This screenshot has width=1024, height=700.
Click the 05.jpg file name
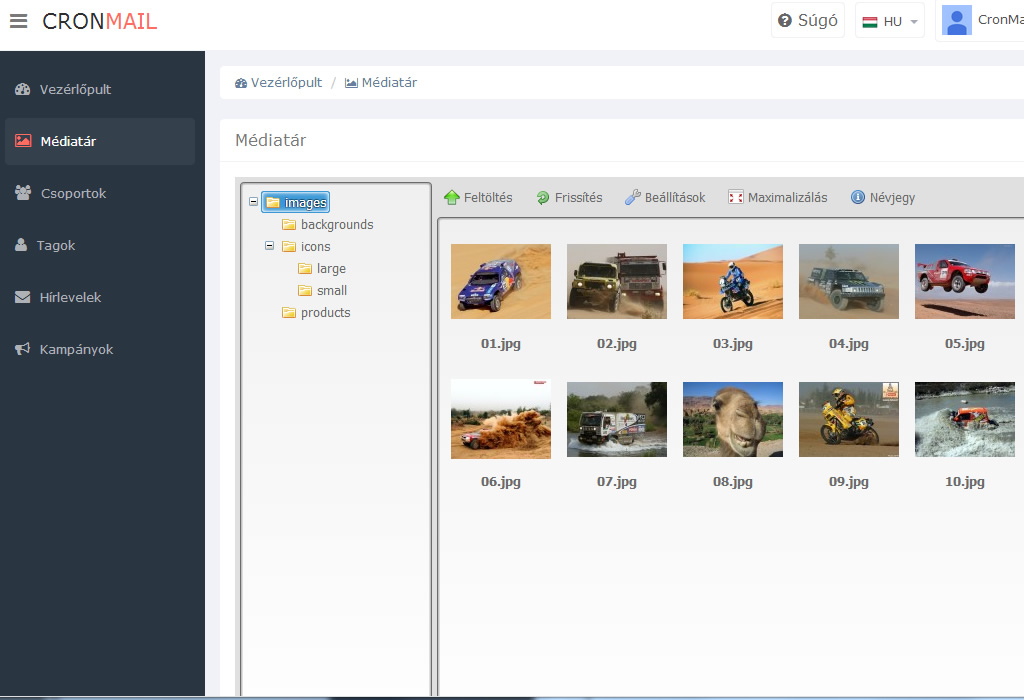(x=965, y=344)
